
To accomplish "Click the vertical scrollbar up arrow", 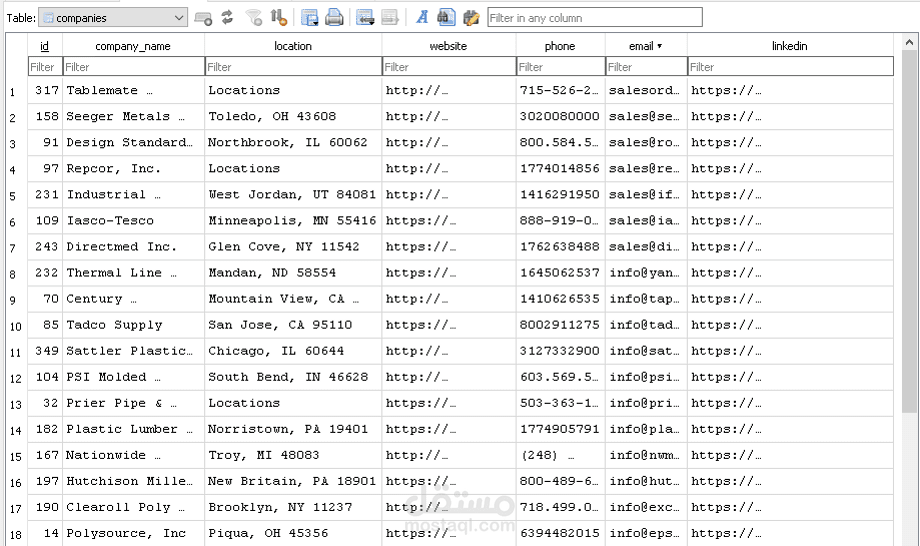I will coord(909,42).
